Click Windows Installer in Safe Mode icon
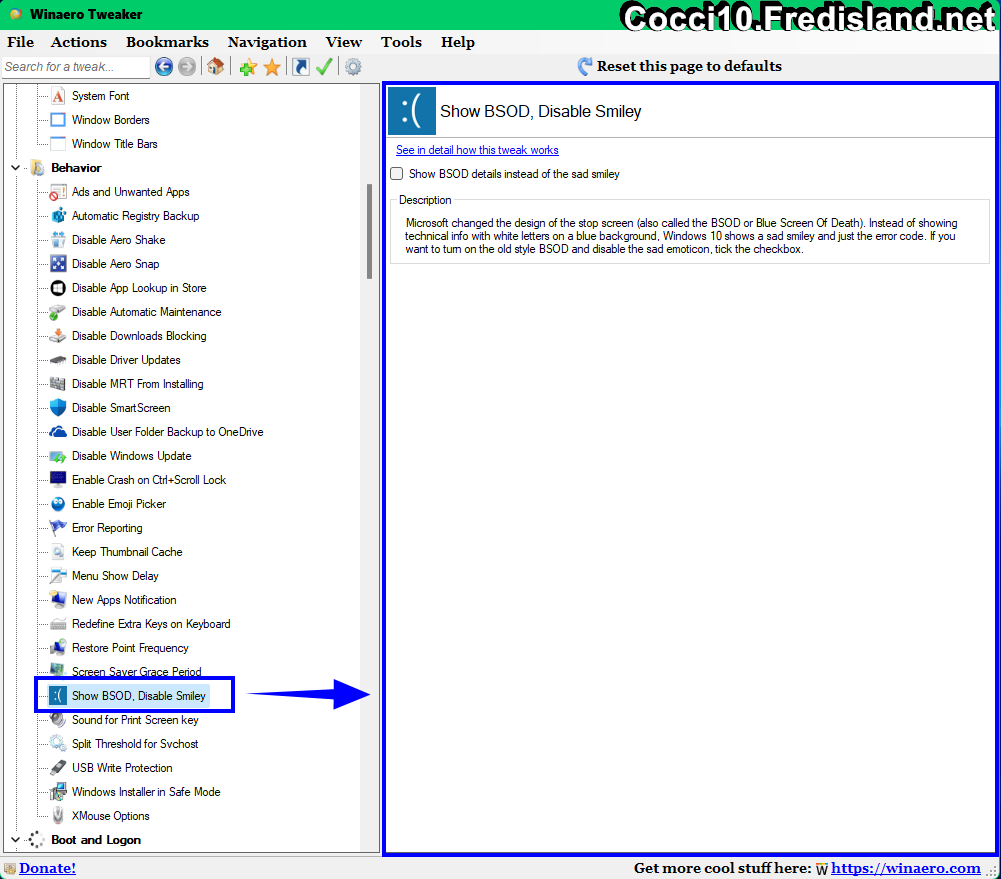The width and height of the screenshot is (1001, 879). (58, 792)
